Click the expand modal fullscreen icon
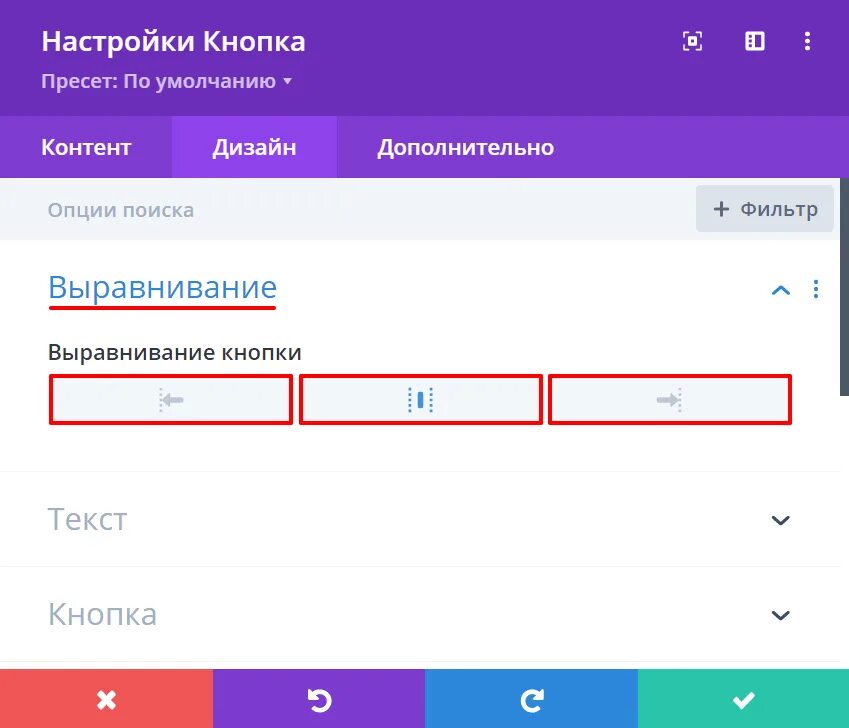The height and width of the screenshot is (728, 849). [693, 41]
